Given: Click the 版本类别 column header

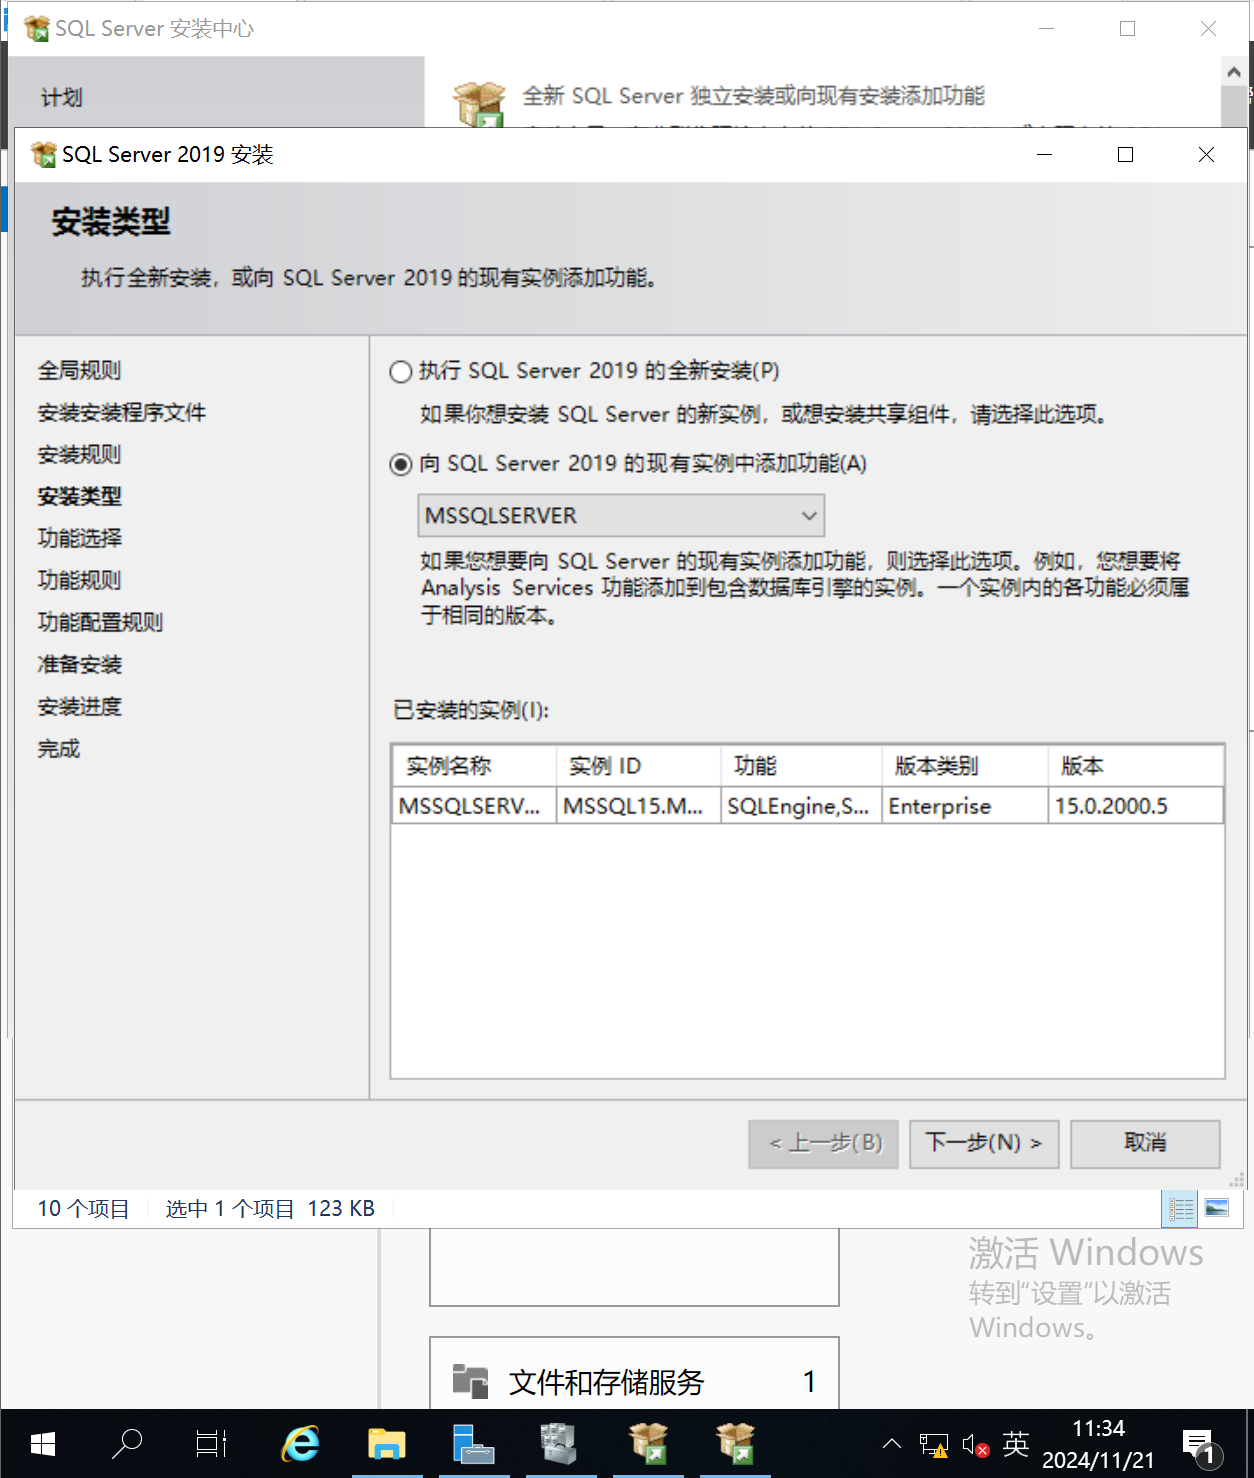Looking at the screenshot, I should click(x=964, y=766).
